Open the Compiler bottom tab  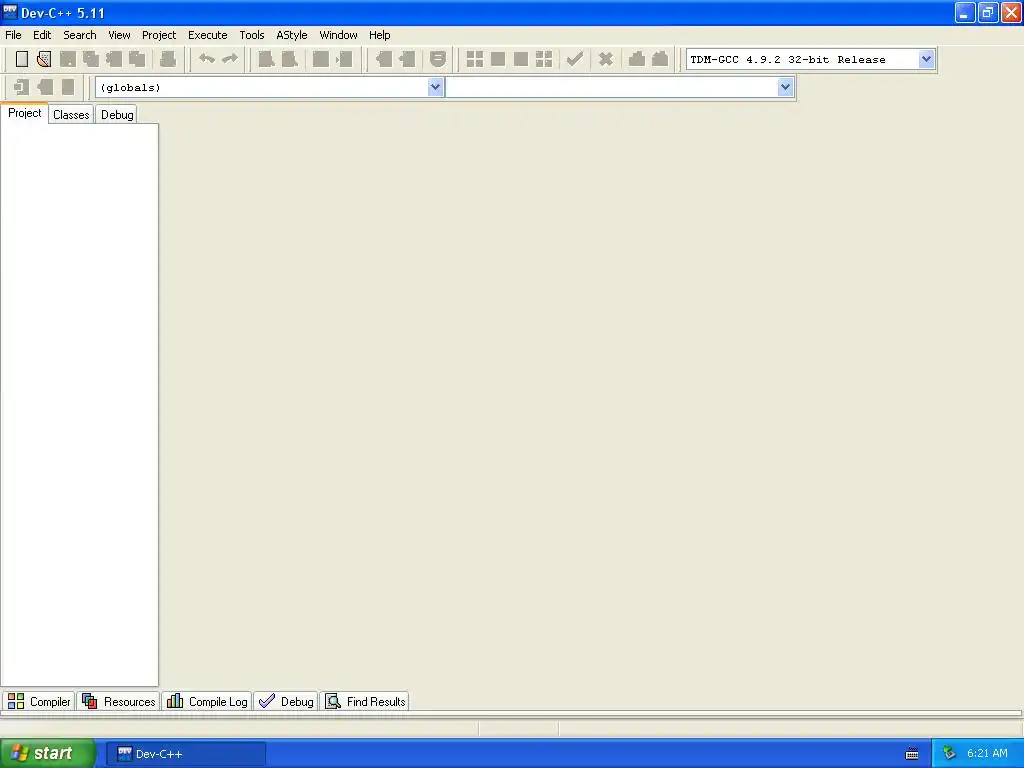click(39, 701)
